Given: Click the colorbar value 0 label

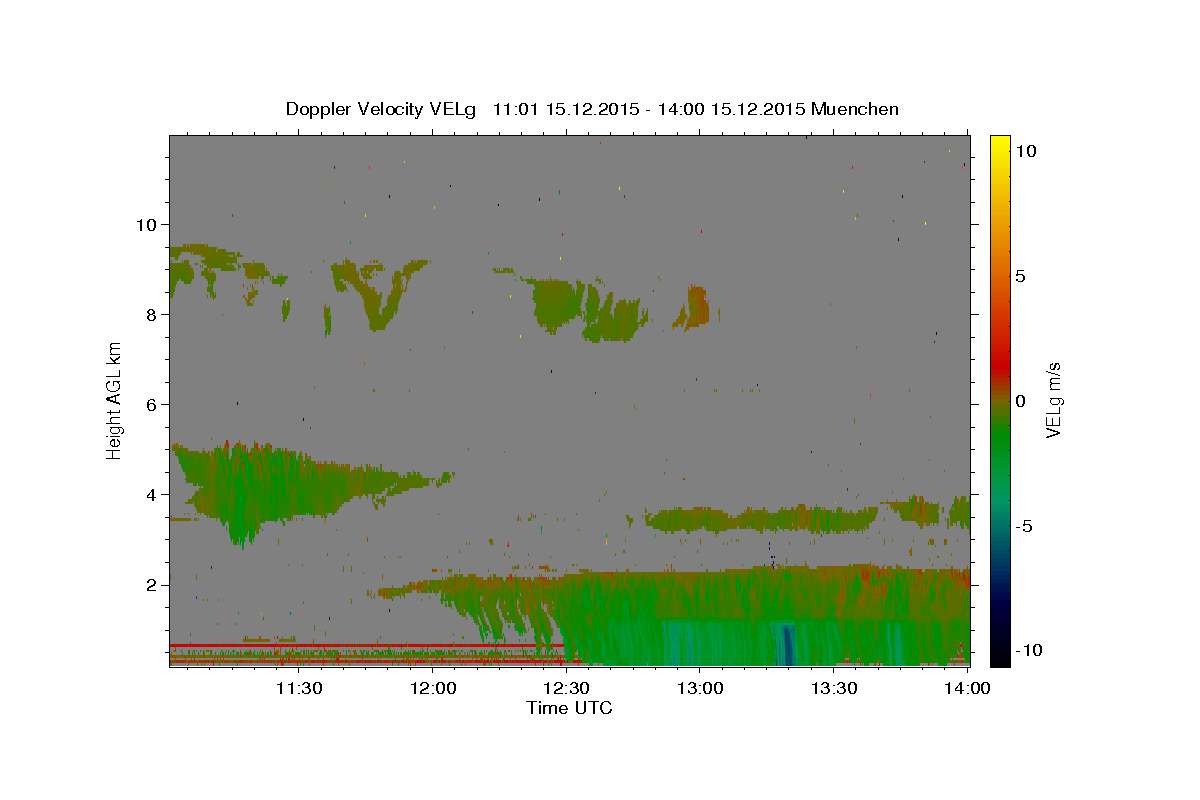Looking at the screenshot, I should 1020,401.
